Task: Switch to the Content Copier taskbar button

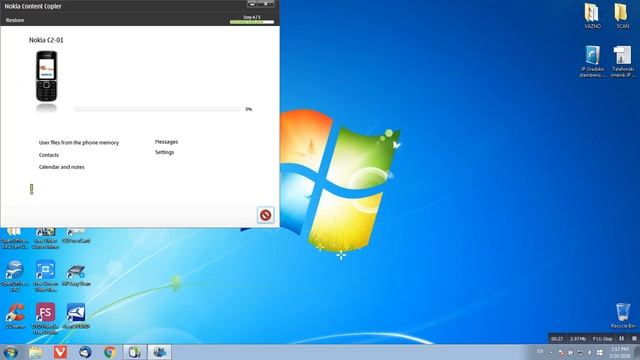Action: point(160,352)
